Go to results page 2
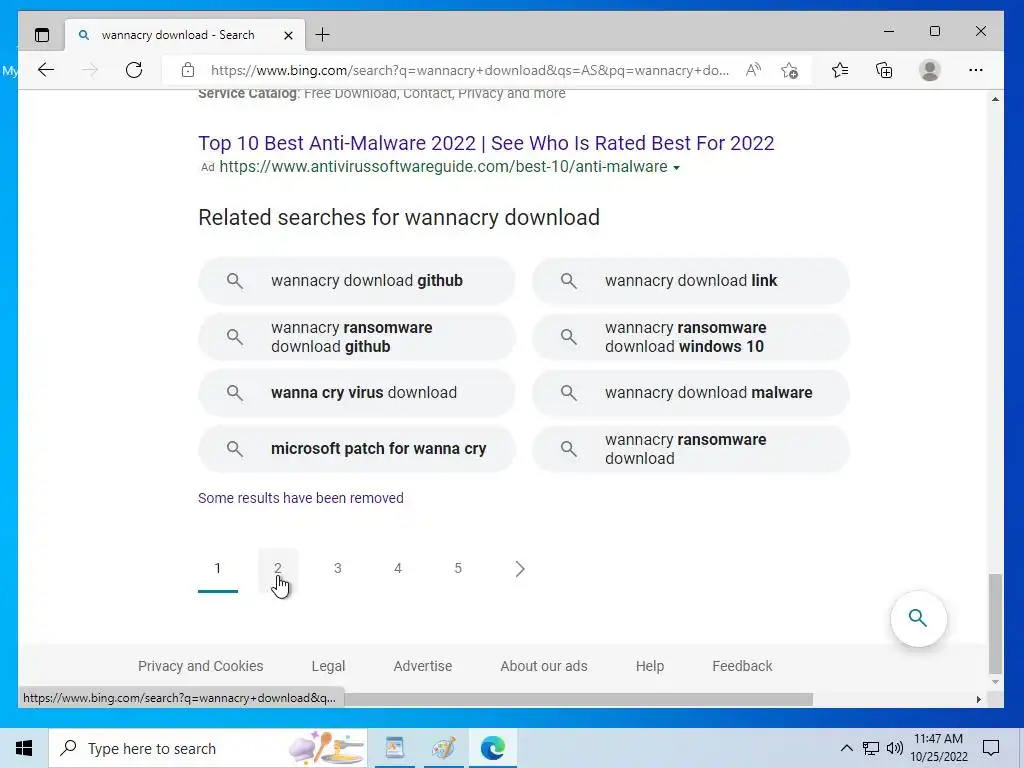Viewport: 1024px width, 768px height. [x=278, y=569]
